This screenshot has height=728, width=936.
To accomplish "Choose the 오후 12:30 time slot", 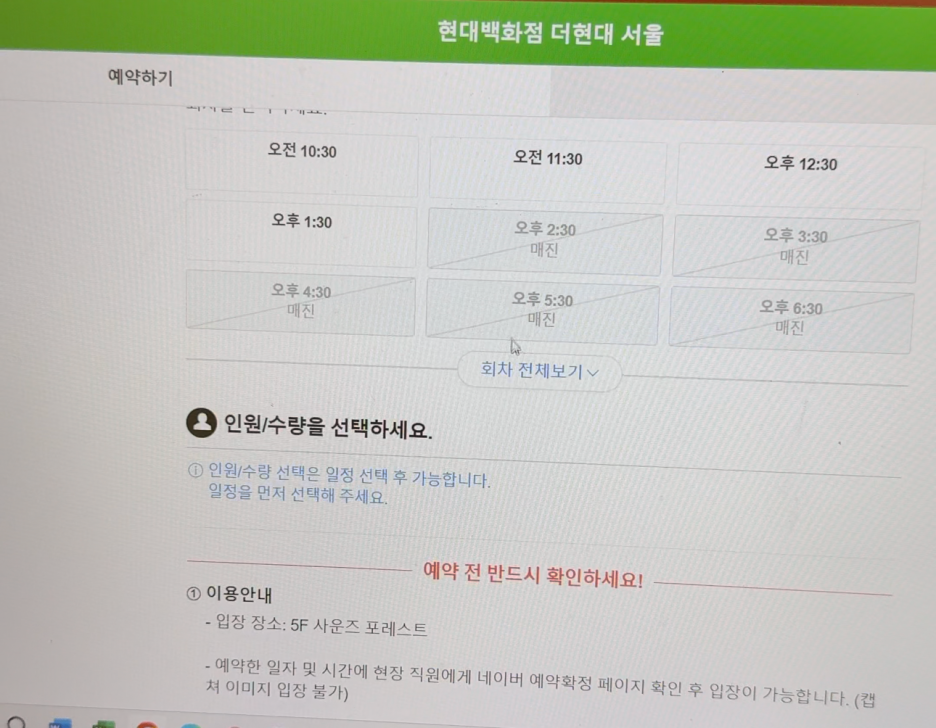I will click(800, 176).
